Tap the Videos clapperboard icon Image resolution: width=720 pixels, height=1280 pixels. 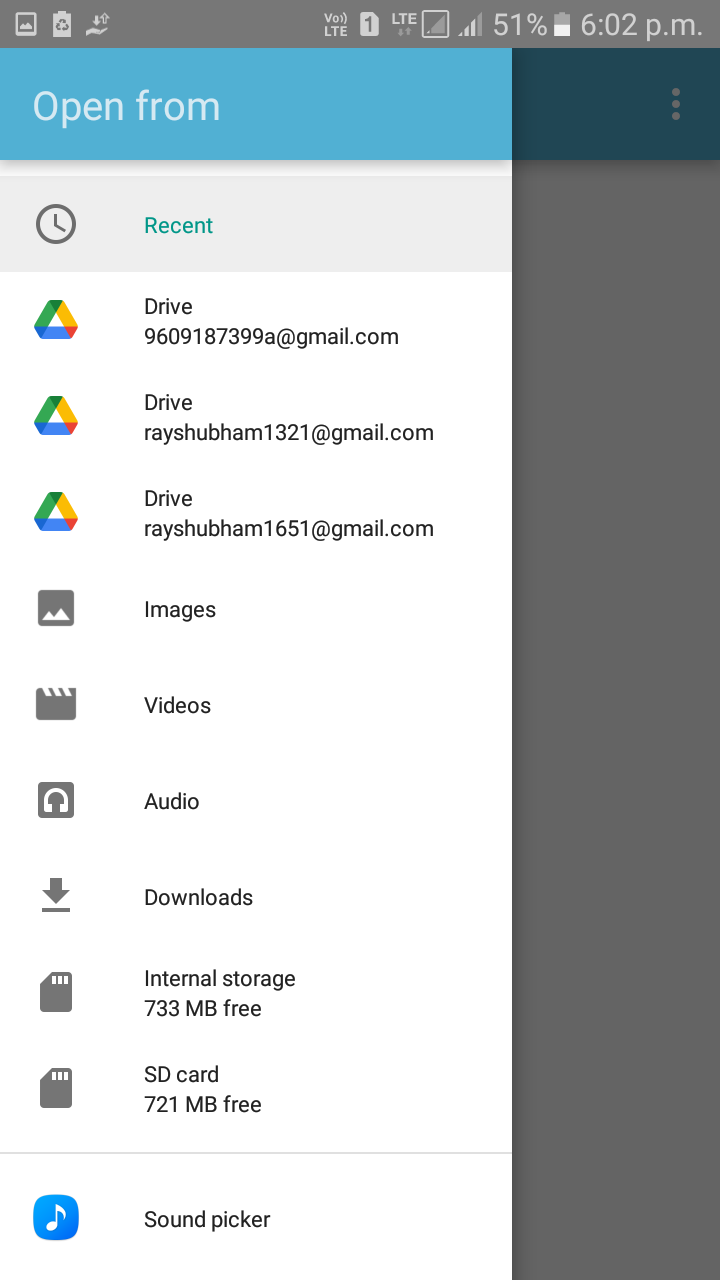click(56, 704)
